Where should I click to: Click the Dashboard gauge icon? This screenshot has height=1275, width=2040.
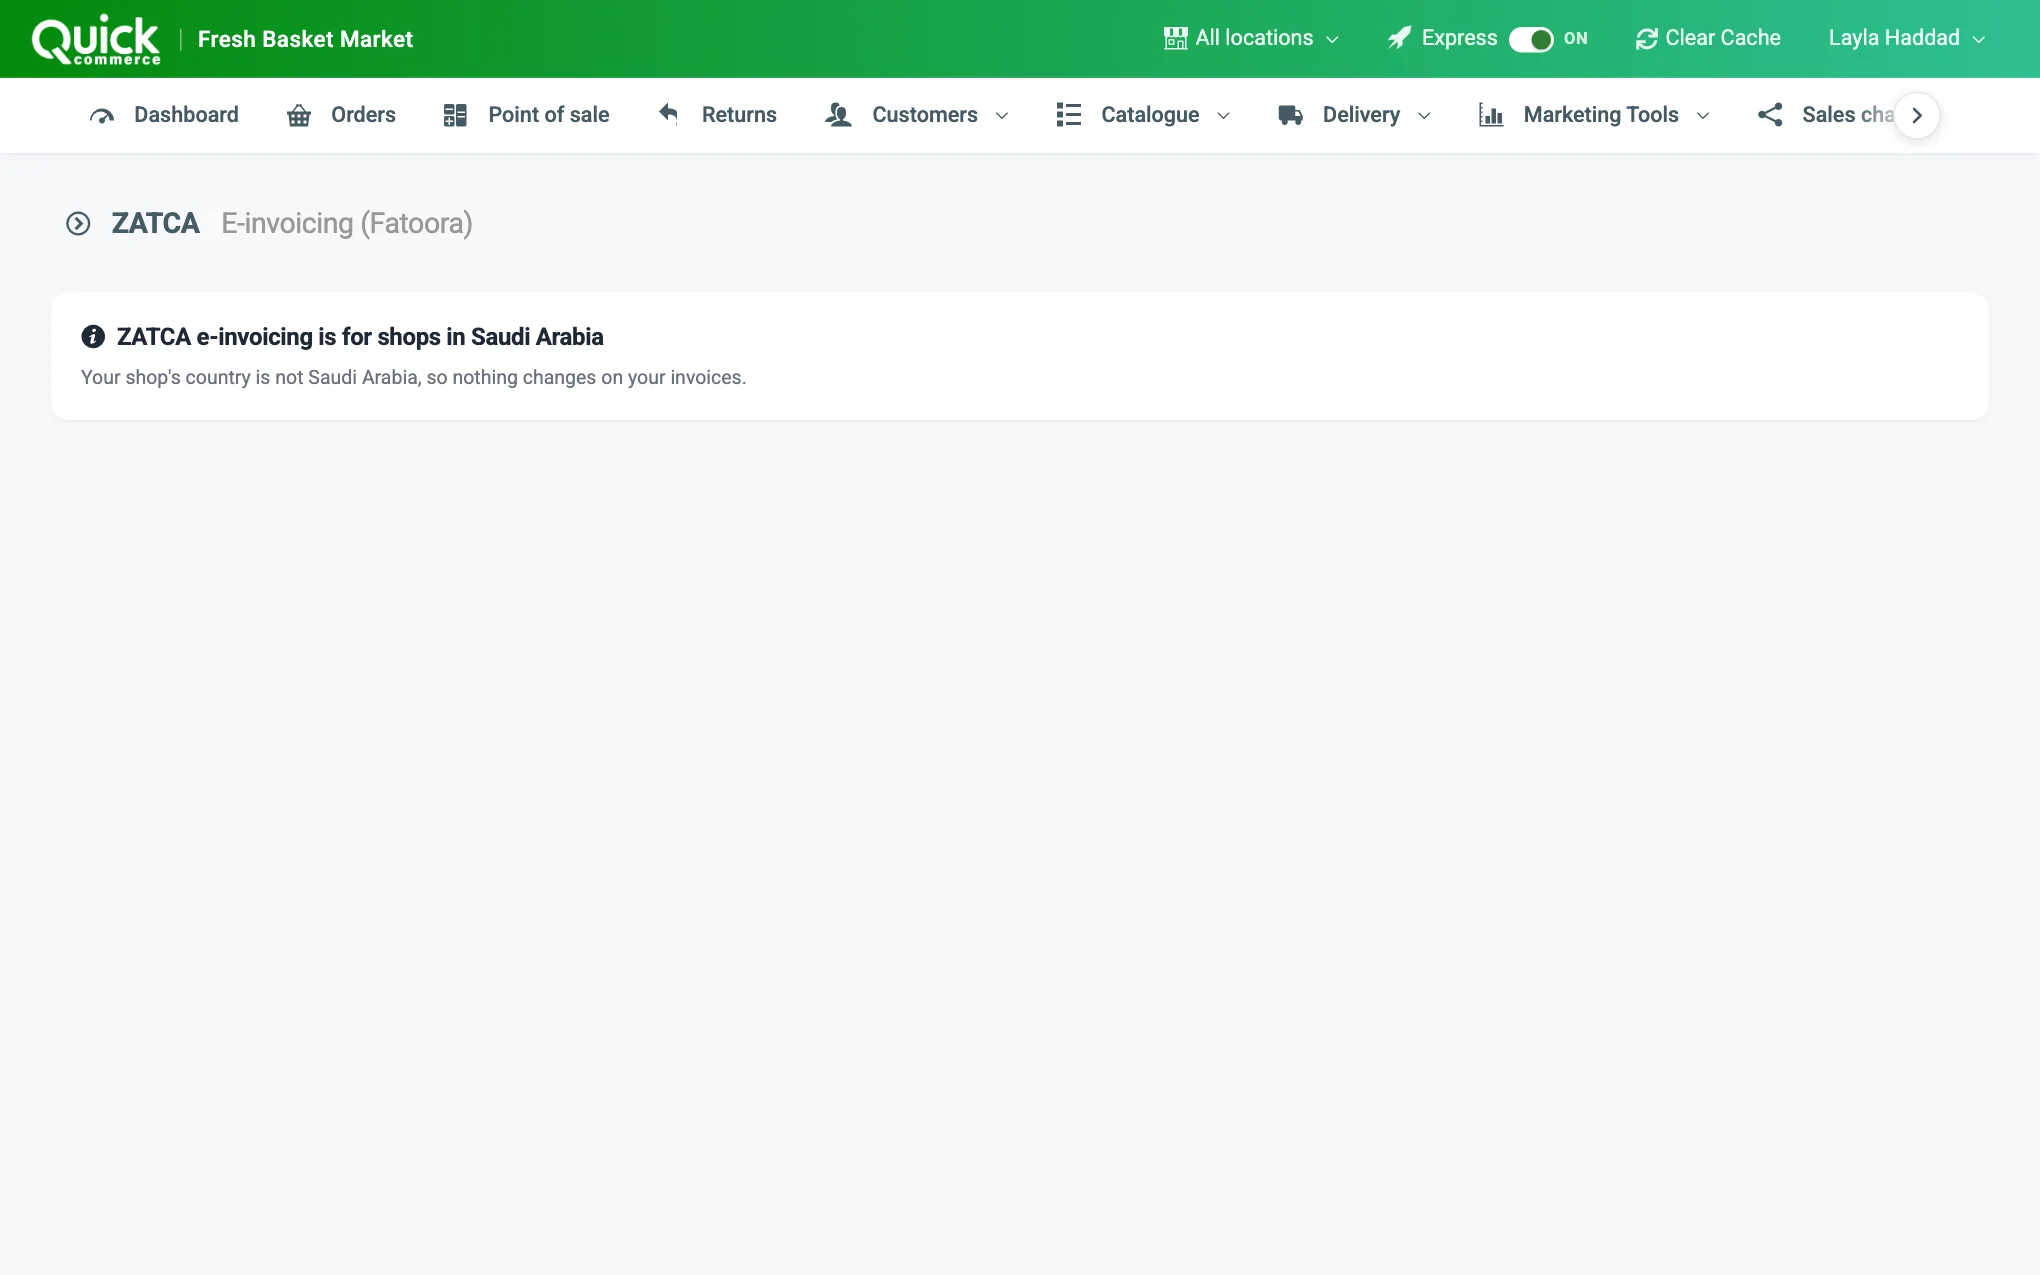click(x=102, y=116)
